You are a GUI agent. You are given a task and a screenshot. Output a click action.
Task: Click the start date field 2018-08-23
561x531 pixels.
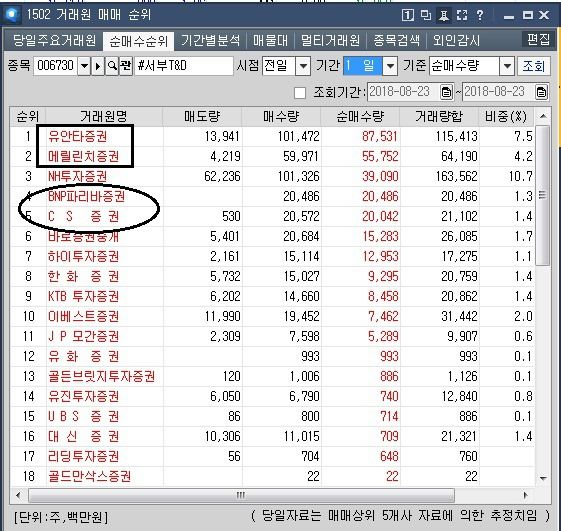tap(404, 92)
